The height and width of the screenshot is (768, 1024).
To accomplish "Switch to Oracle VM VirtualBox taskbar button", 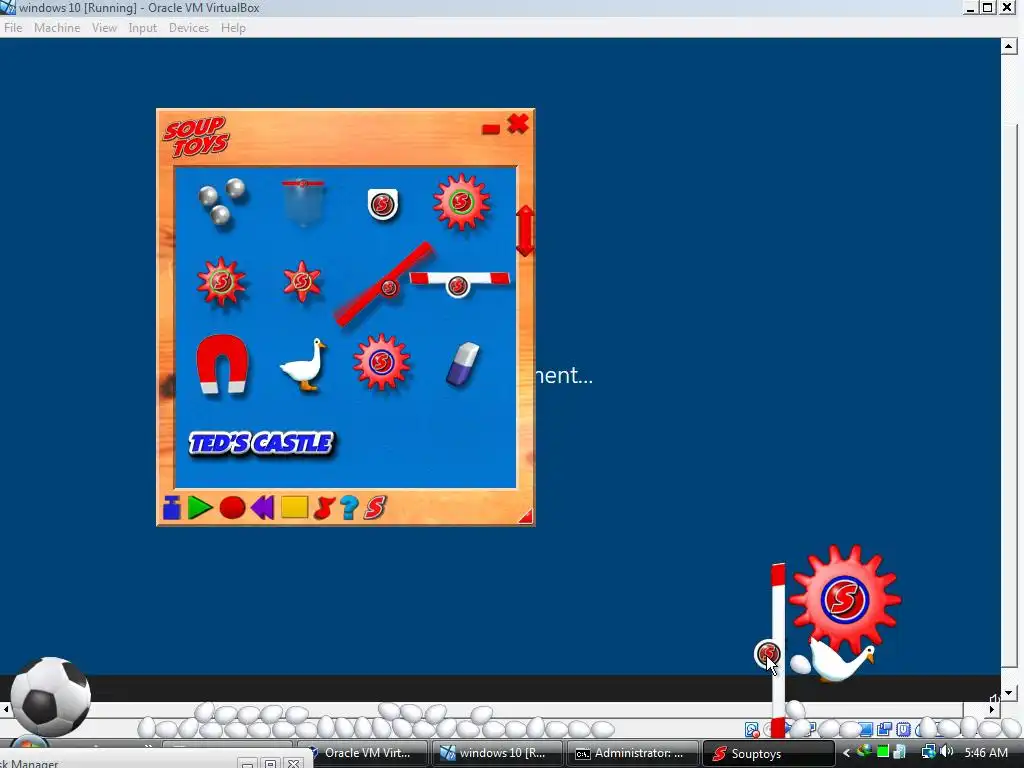I will pos(363,753).
